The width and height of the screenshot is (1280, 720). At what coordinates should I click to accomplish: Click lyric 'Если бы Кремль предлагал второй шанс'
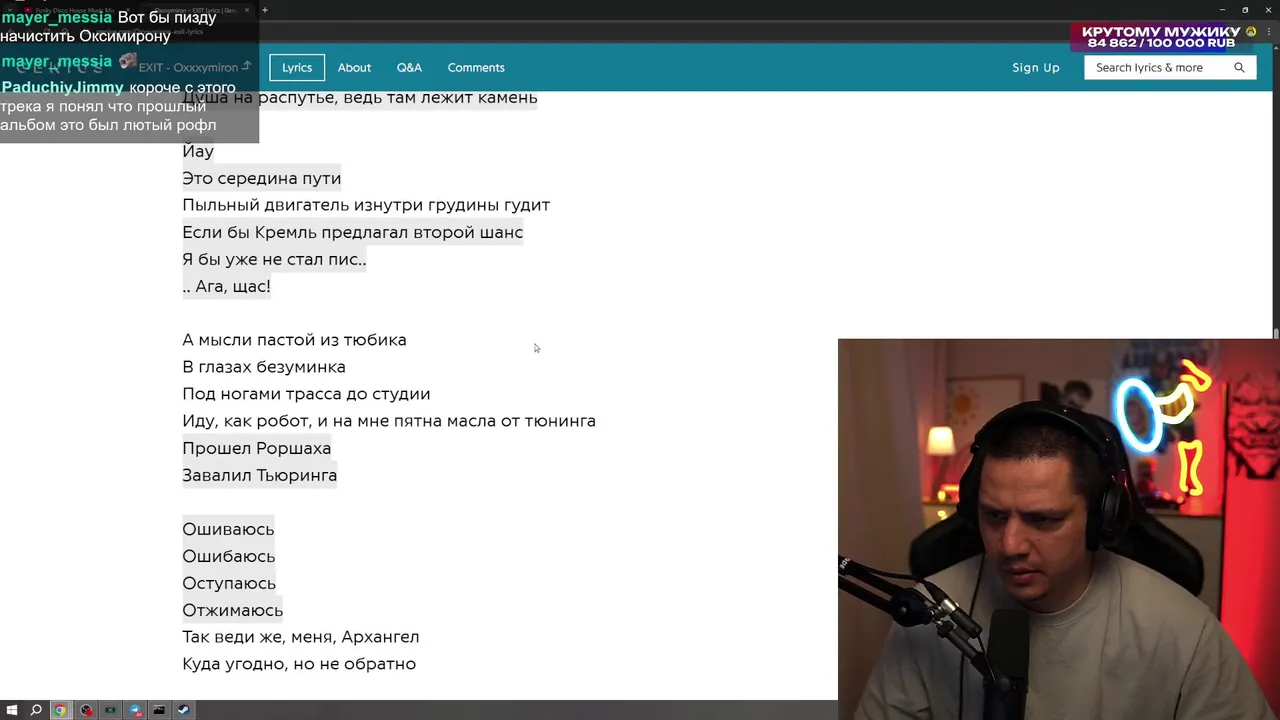pos(352,232)
